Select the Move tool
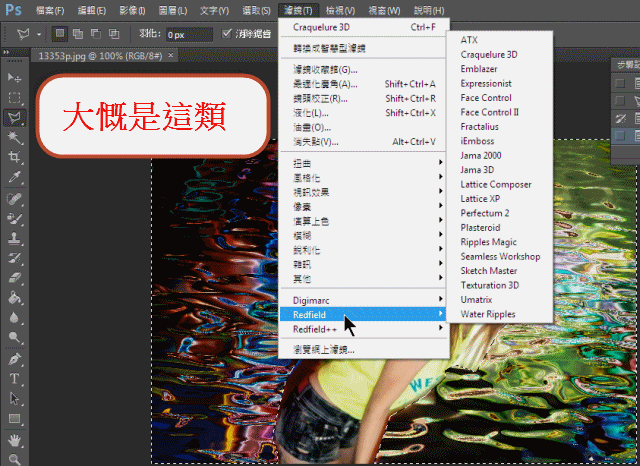 15,77
